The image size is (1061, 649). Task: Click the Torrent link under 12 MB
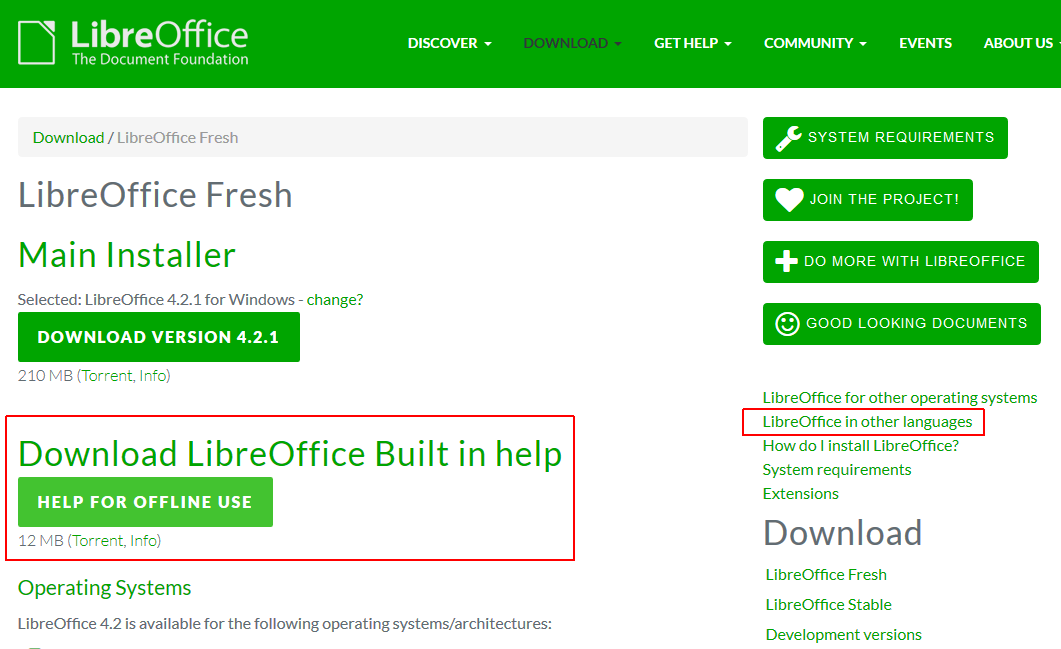(97, 541)
